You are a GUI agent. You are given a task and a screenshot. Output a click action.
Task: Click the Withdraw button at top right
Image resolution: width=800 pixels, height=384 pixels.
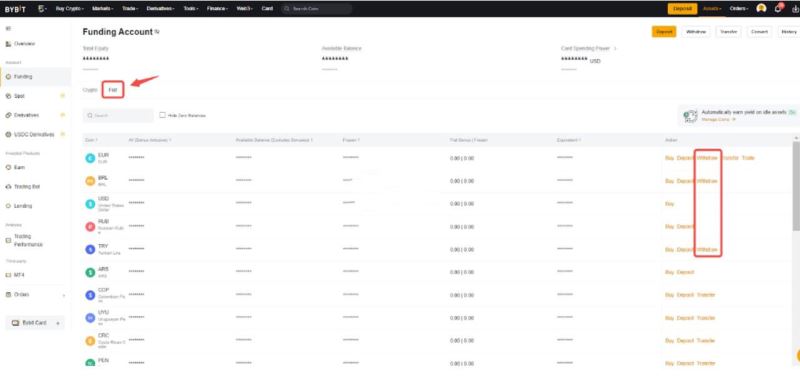click(x=695, y=32)
